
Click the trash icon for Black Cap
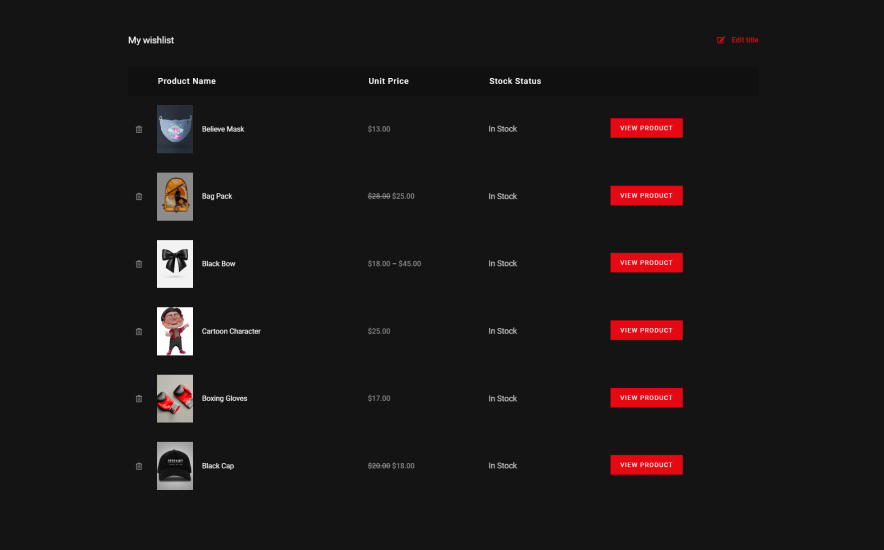pyautogui.click(x=139, y=466)
